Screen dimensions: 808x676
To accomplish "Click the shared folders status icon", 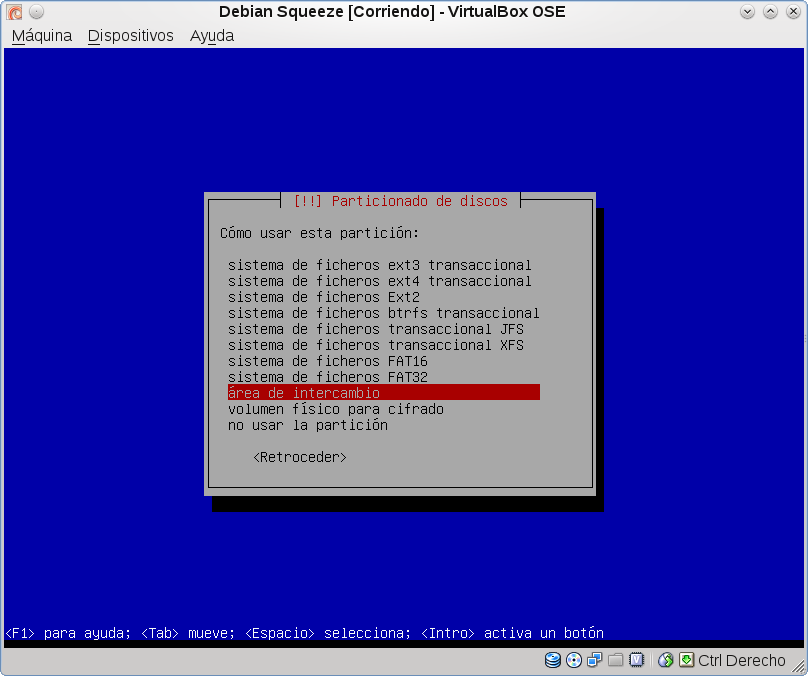I will (615, 660).
